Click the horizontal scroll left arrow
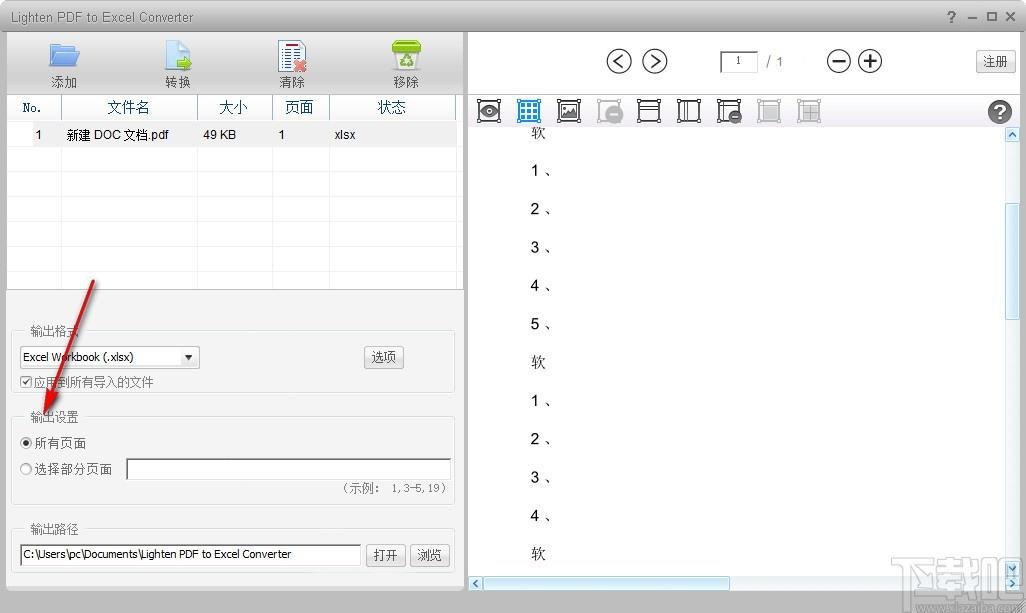The image size is (1026, 613). pyautogui.click(x=476, y=583)
